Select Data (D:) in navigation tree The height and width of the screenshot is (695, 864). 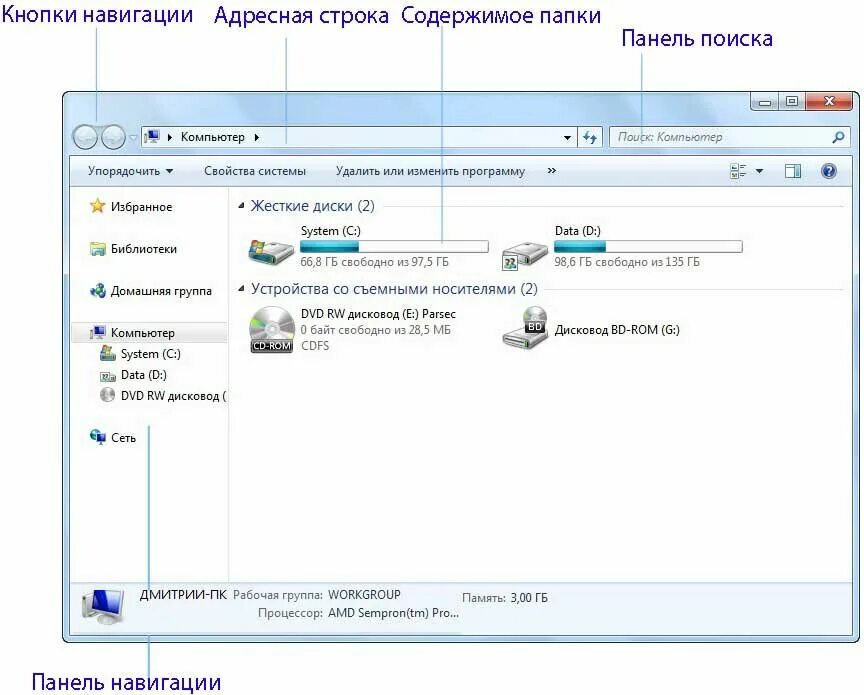point(144,375)
